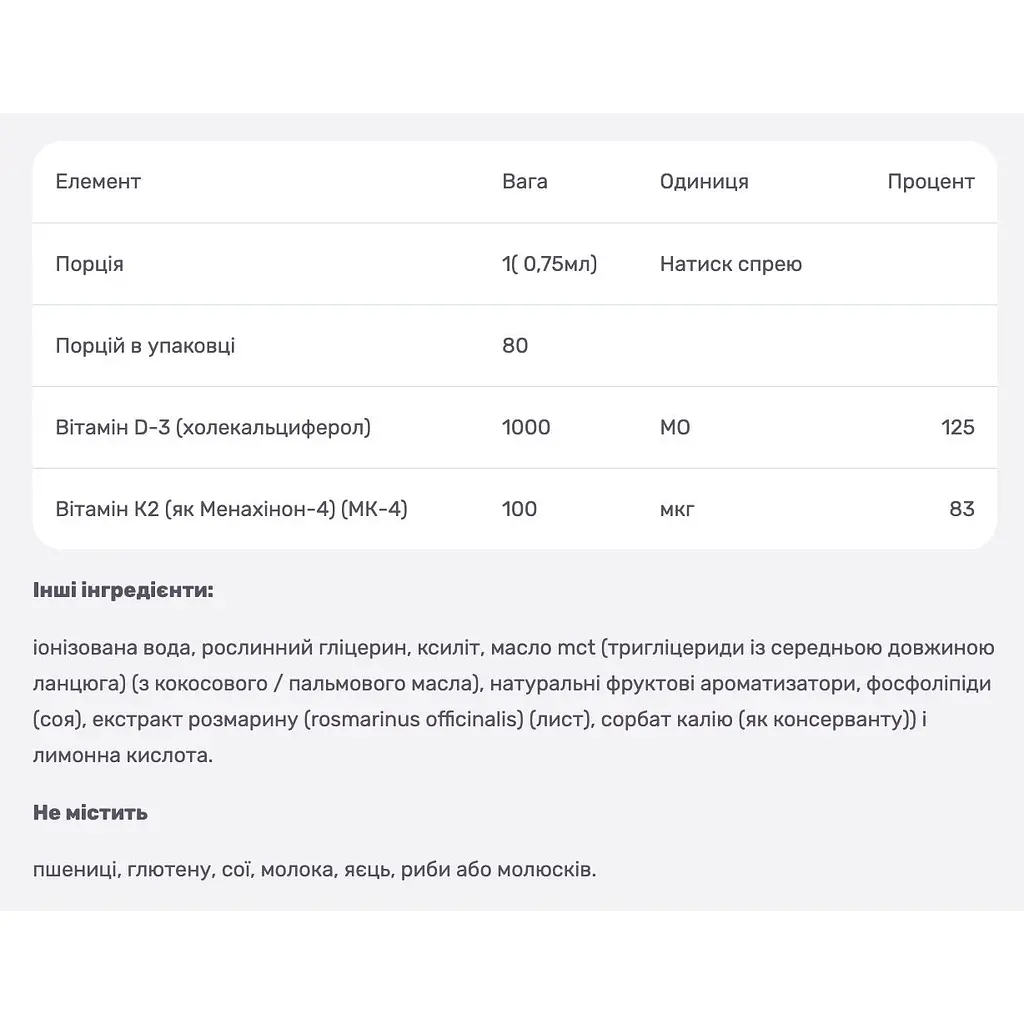Click the МО unit cell
This screenshot has height=1024, width=1024.
coord(675,427)
